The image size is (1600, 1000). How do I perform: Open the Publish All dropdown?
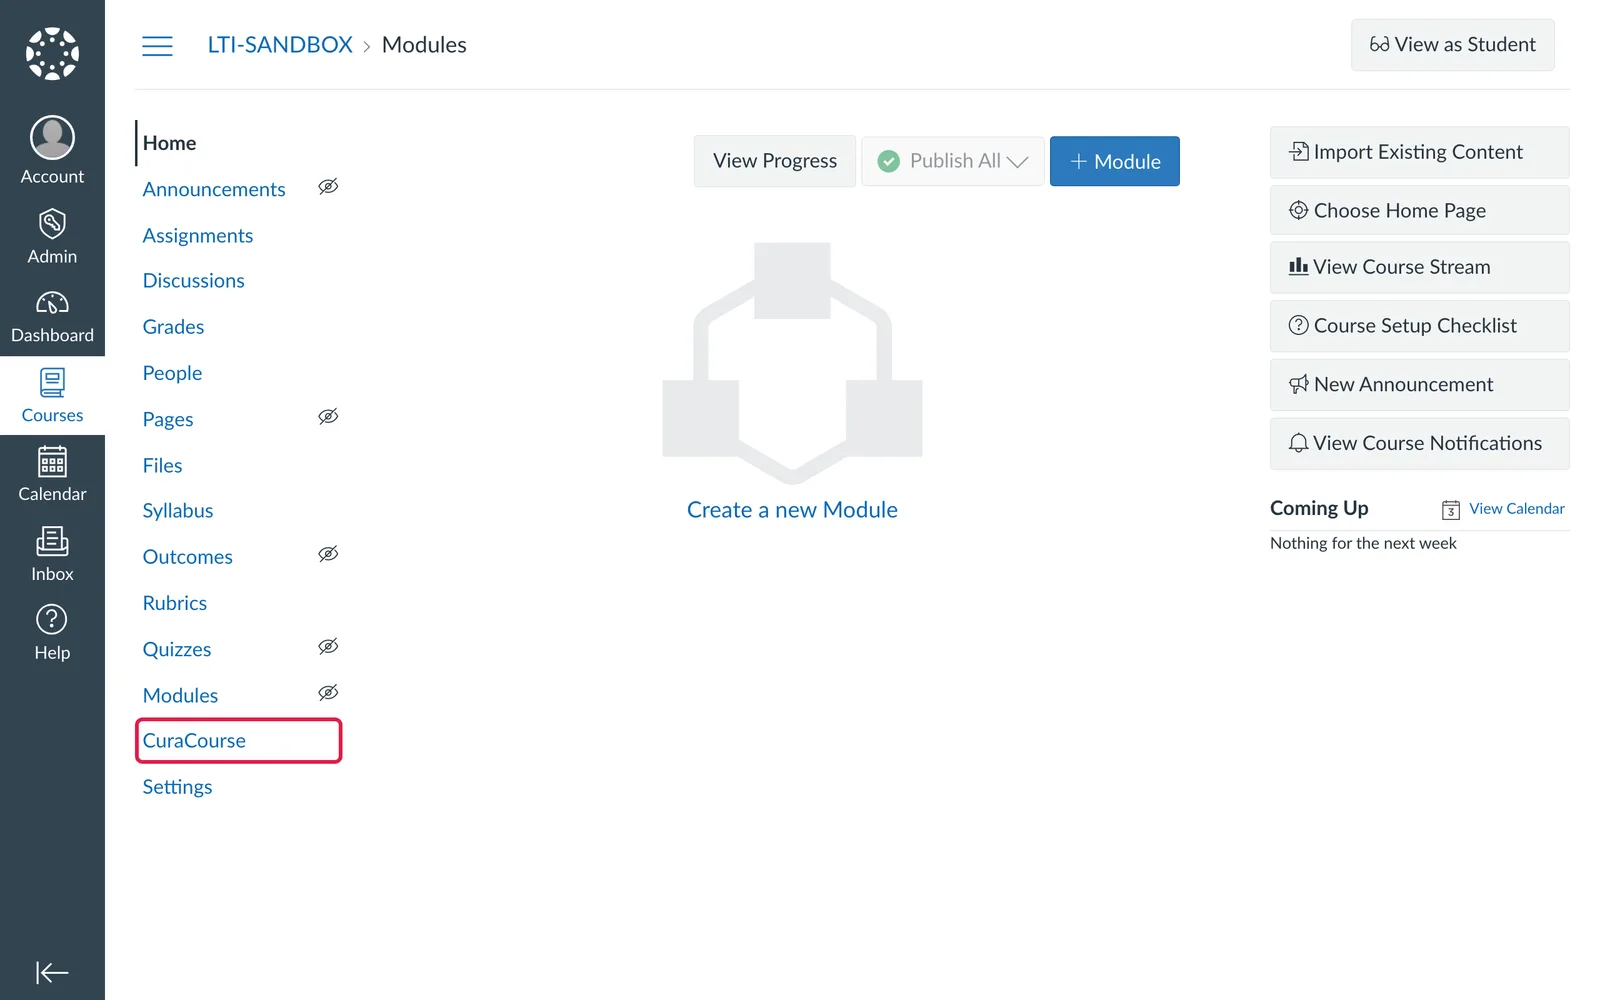(953, 161)
